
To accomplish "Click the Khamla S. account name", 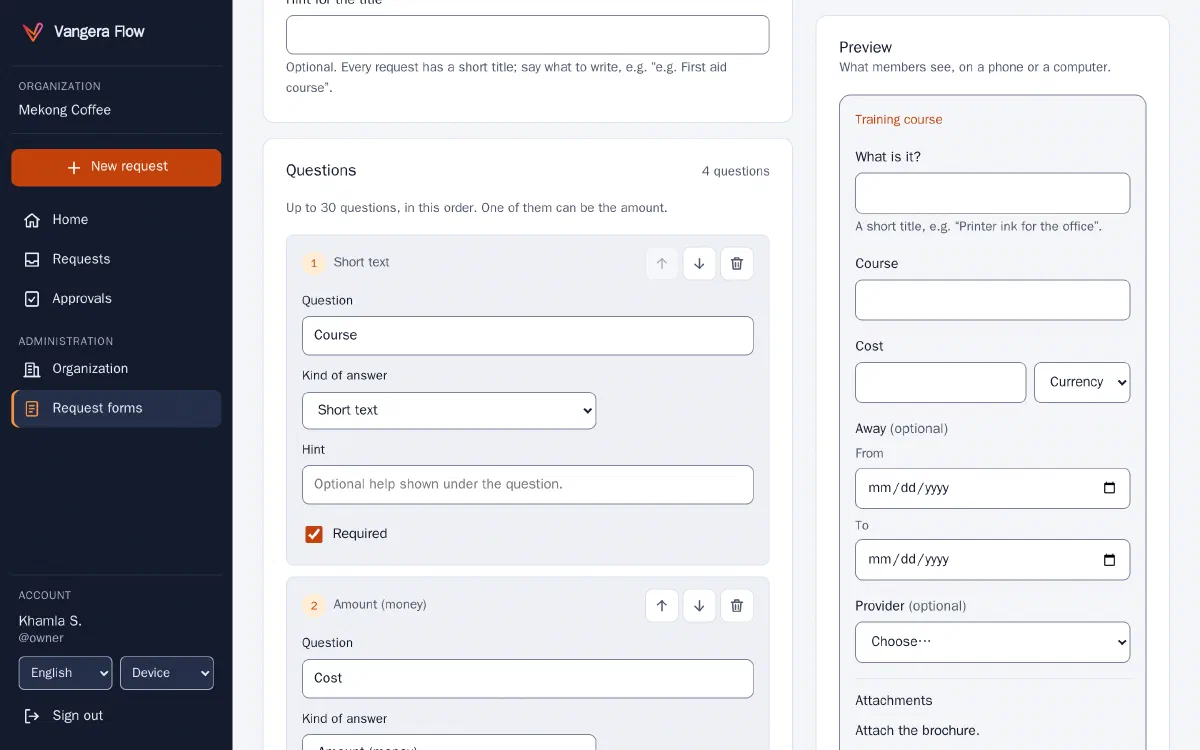I will (50, 621).
